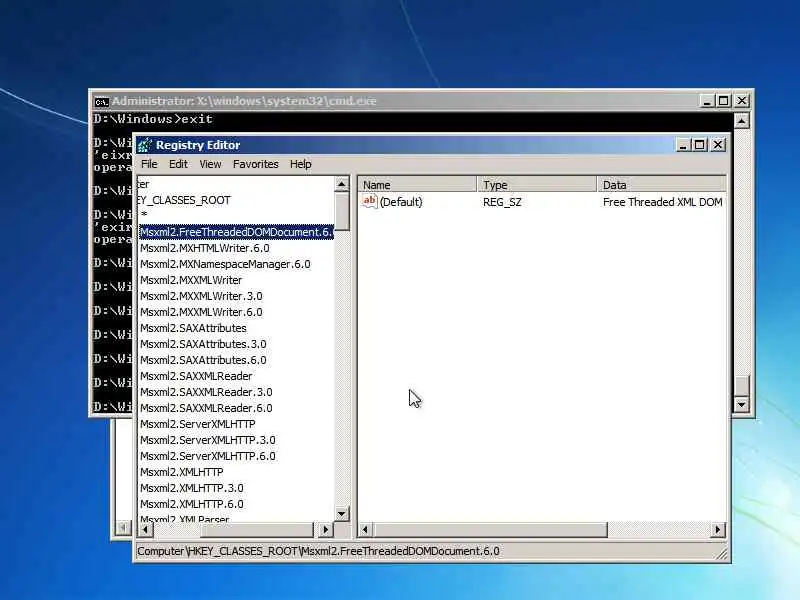Click the tree pane scroll left arrow

pyautogui.click(x=146, y=530)
